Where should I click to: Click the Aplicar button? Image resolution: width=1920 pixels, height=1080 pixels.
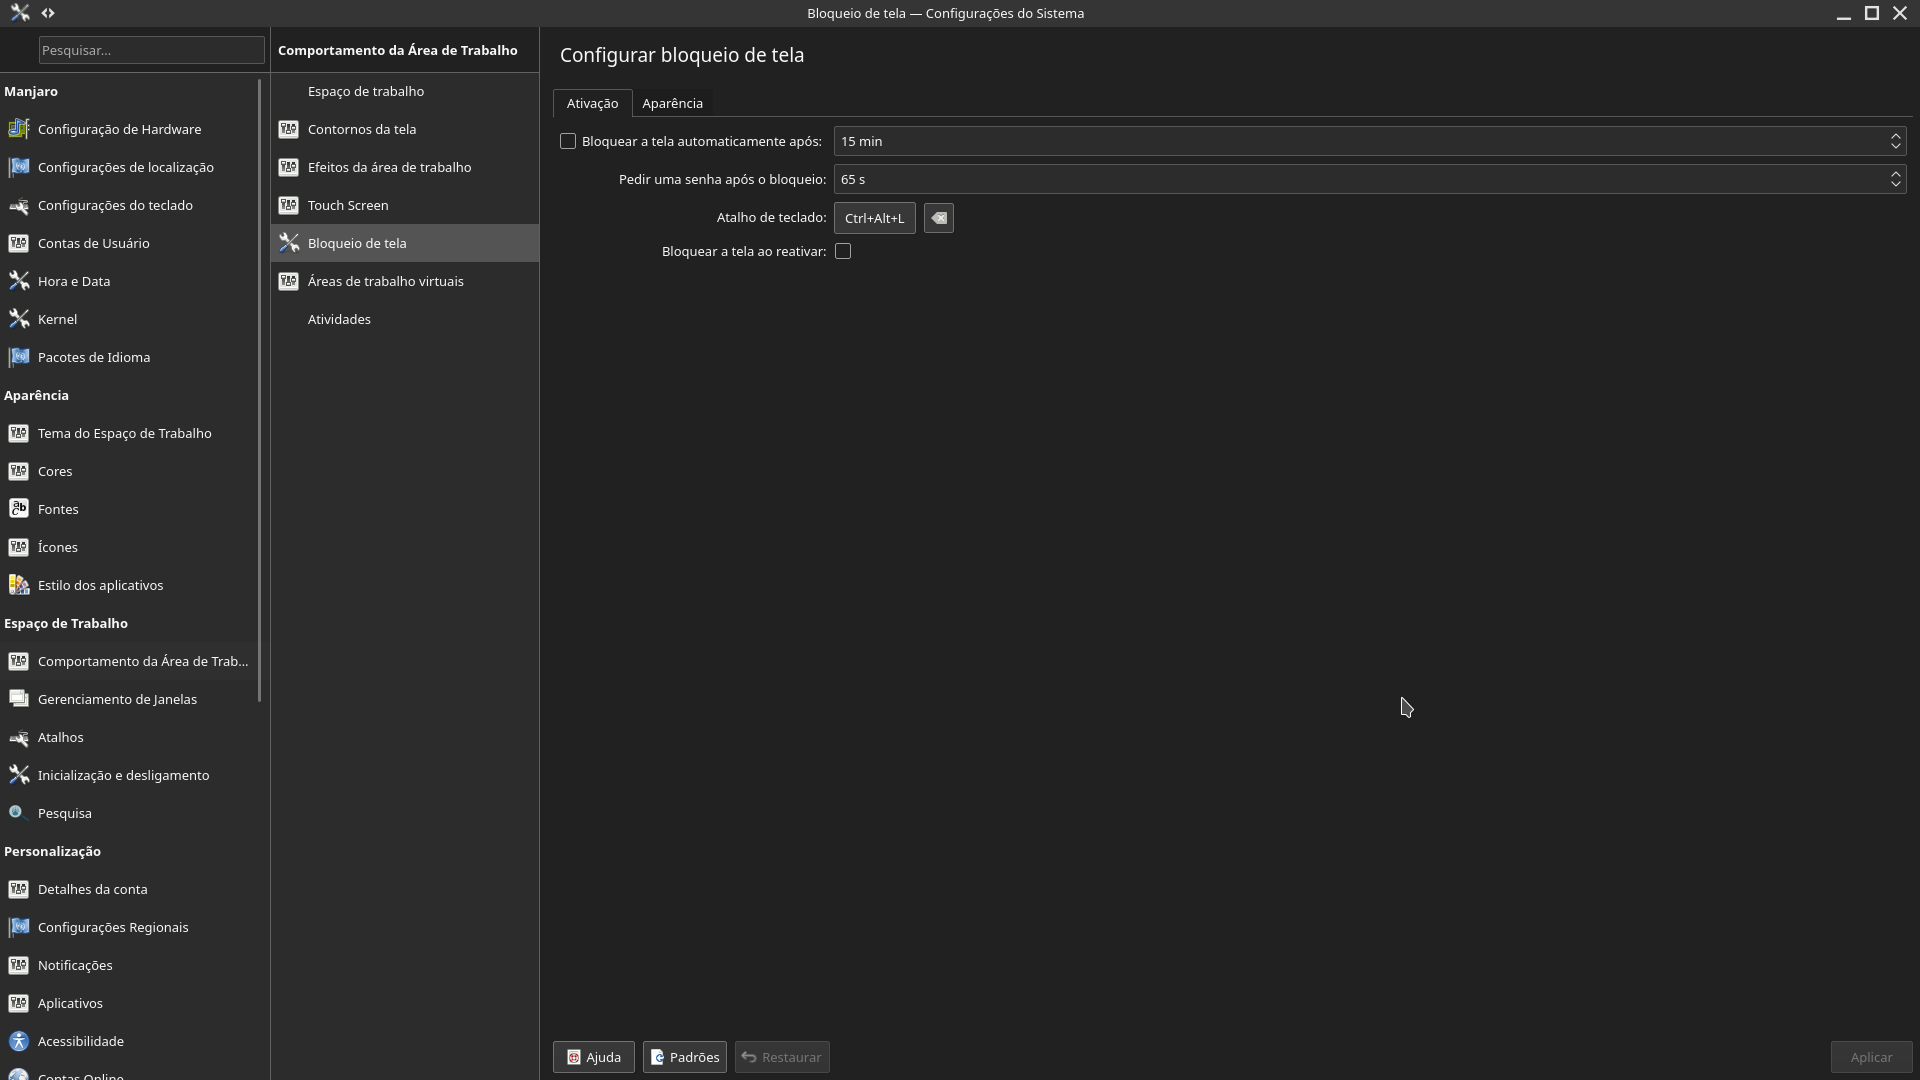[x=1870, y=1056]
